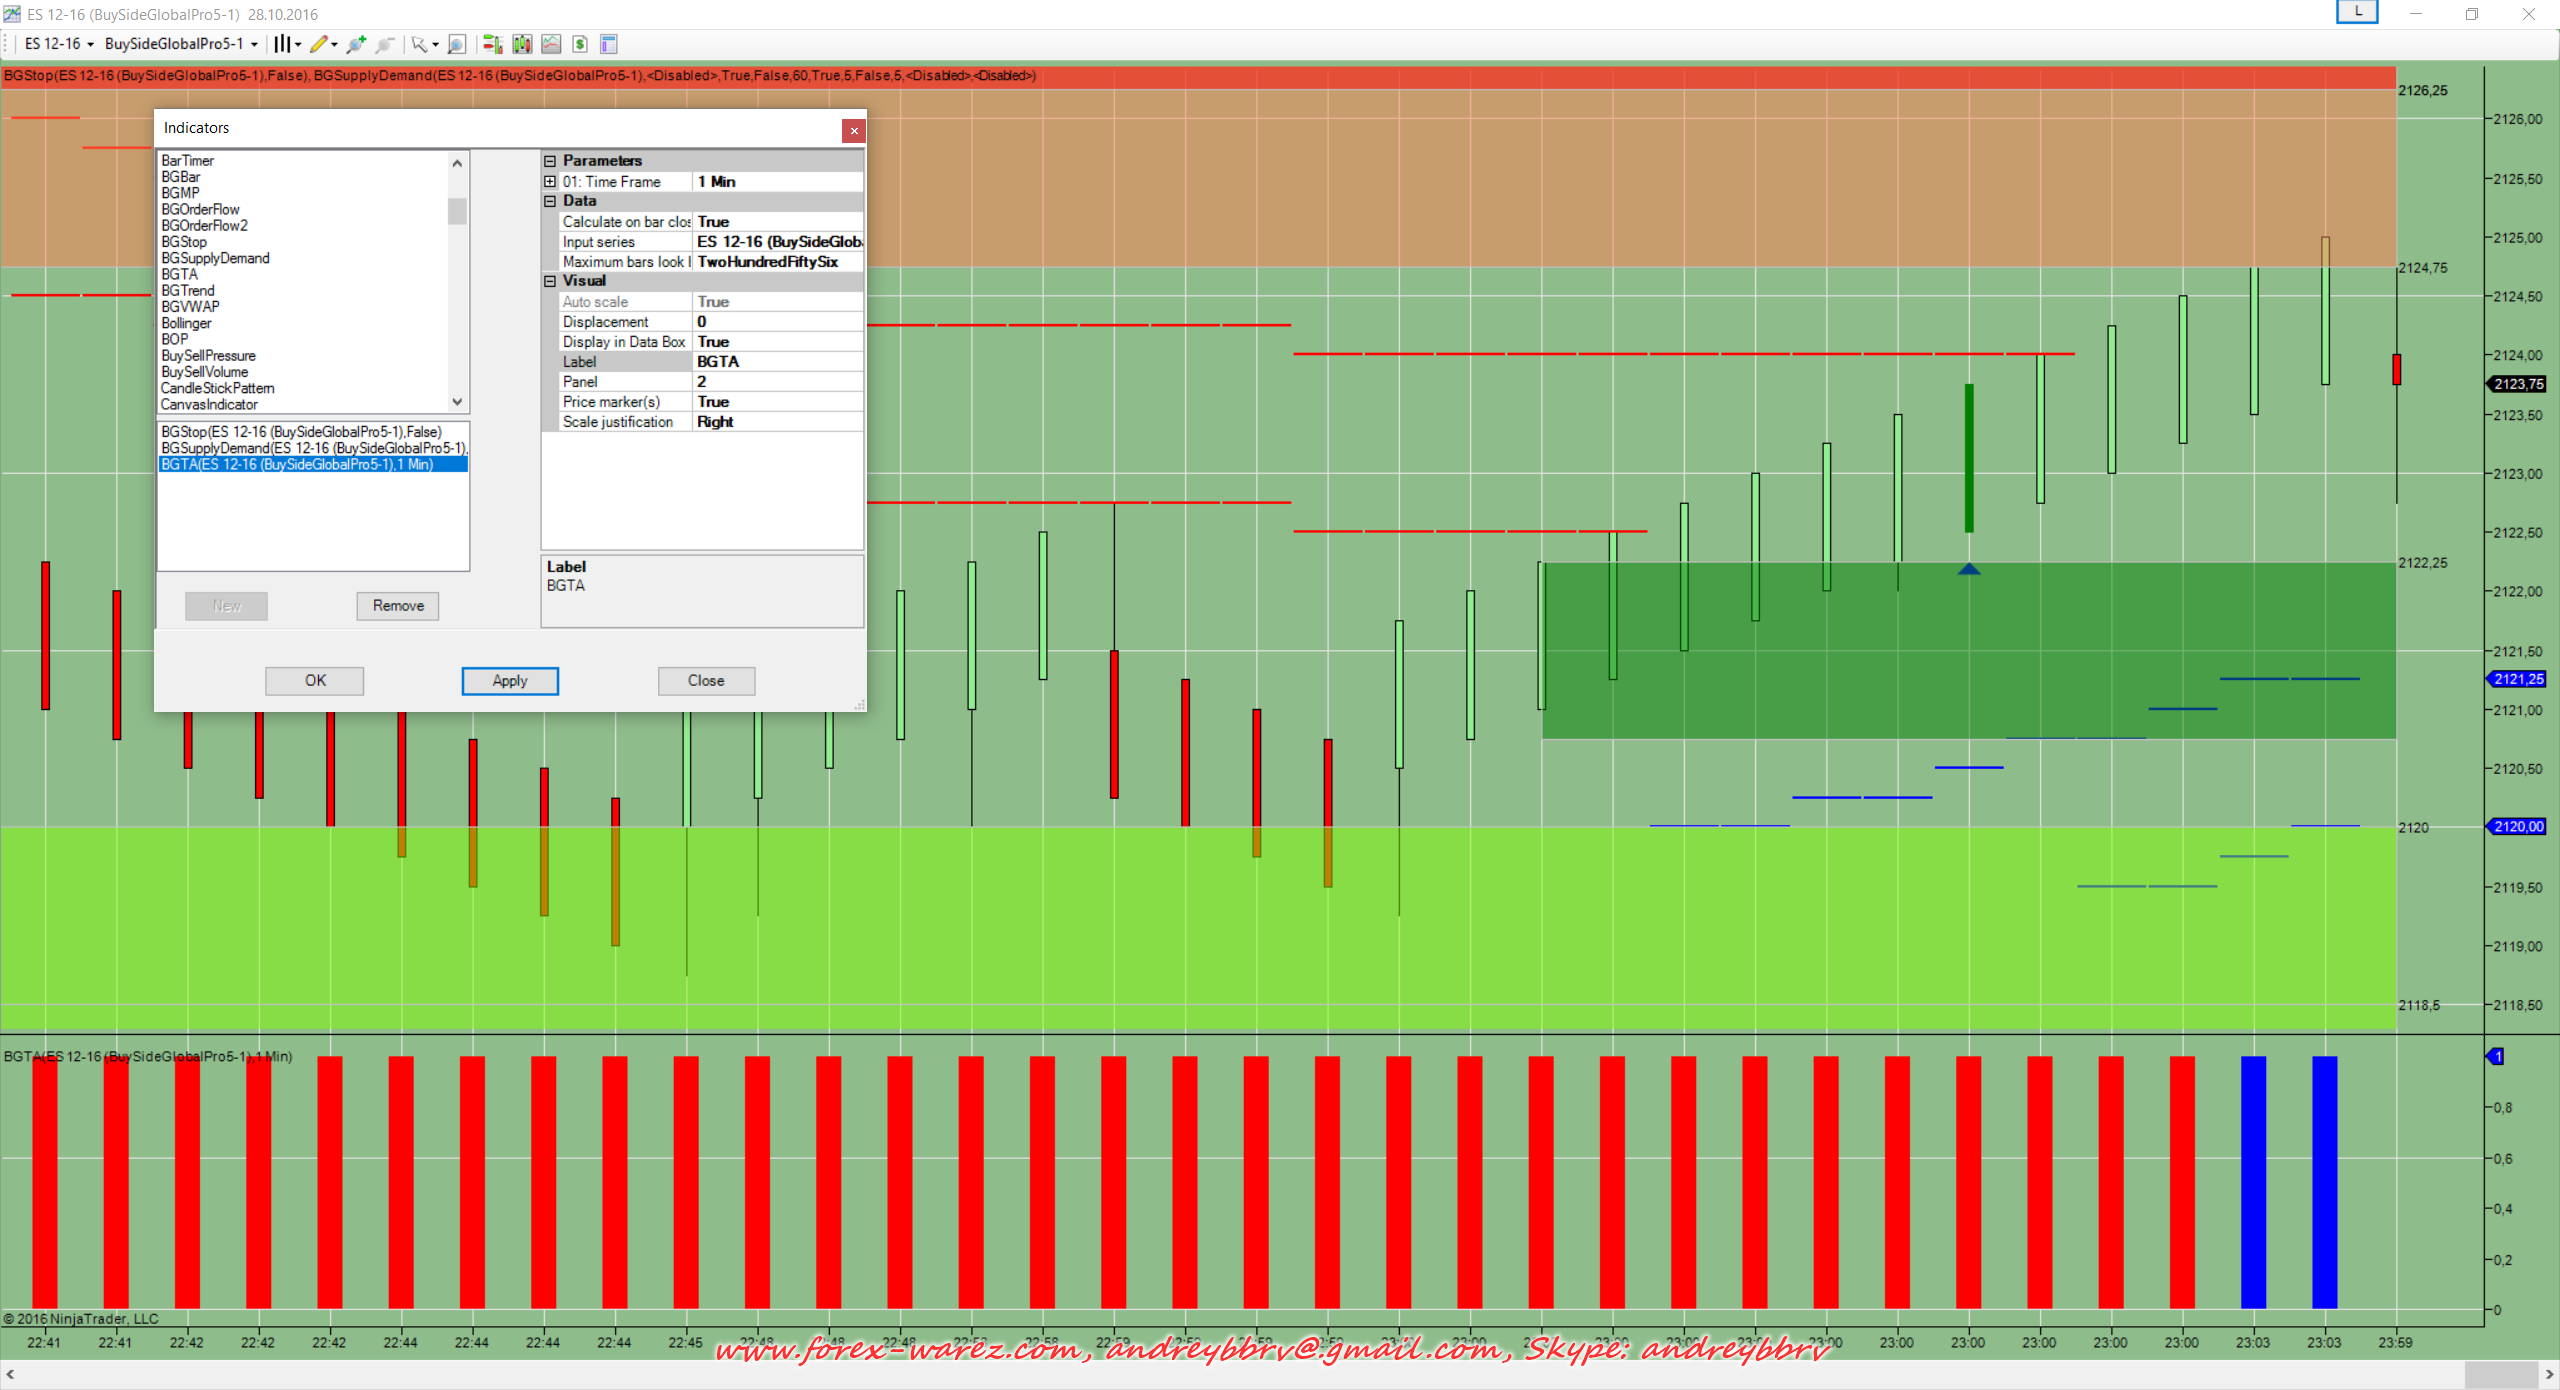The height and width of the screenshot is (1390, 2560).
Task: Click the Remove button
Action: coord(398,606)
